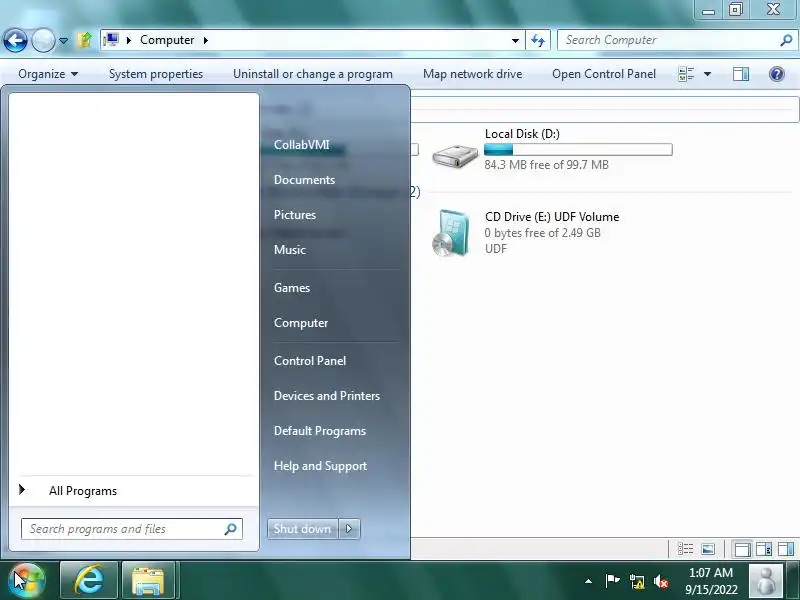Click the Search Computer field

[676, 40]
